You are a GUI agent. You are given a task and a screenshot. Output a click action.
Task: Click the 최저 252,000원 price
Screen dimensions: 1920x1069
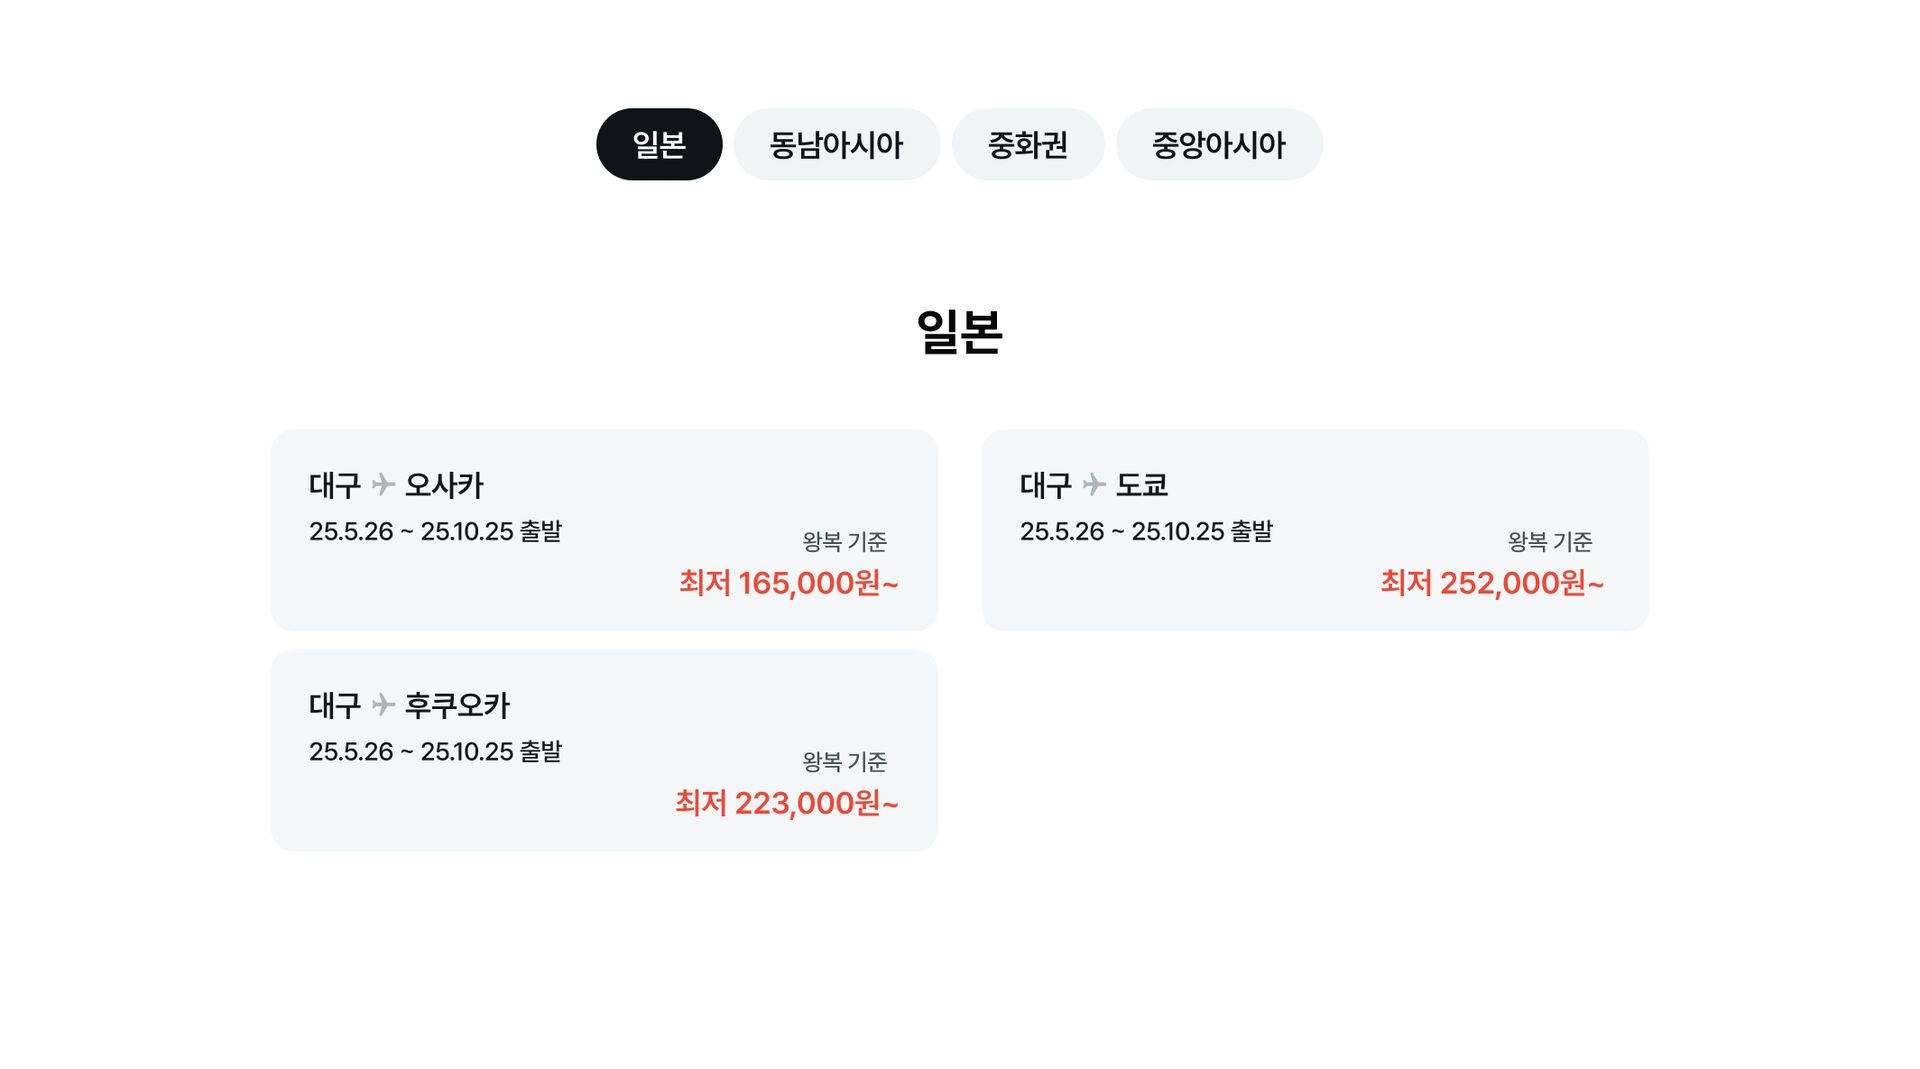click(1491, 583)
